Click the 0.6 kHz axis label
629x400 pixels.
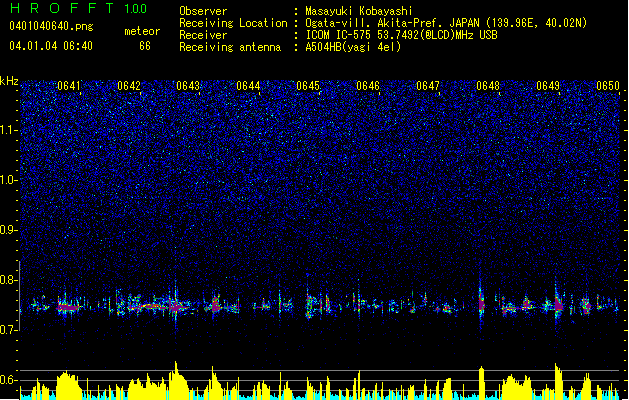pos(9,380)
